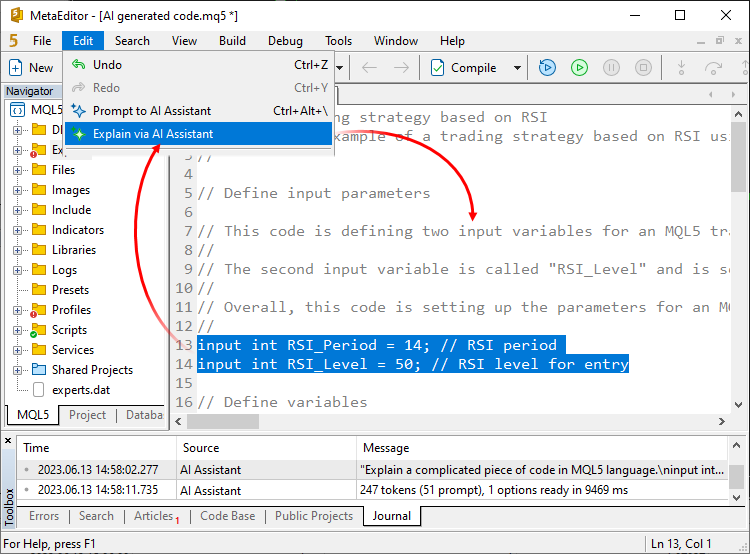Click the Undo arrow icon in Edit menu
This screenshot has height=554, width=750.
click(x=79, y=65)
